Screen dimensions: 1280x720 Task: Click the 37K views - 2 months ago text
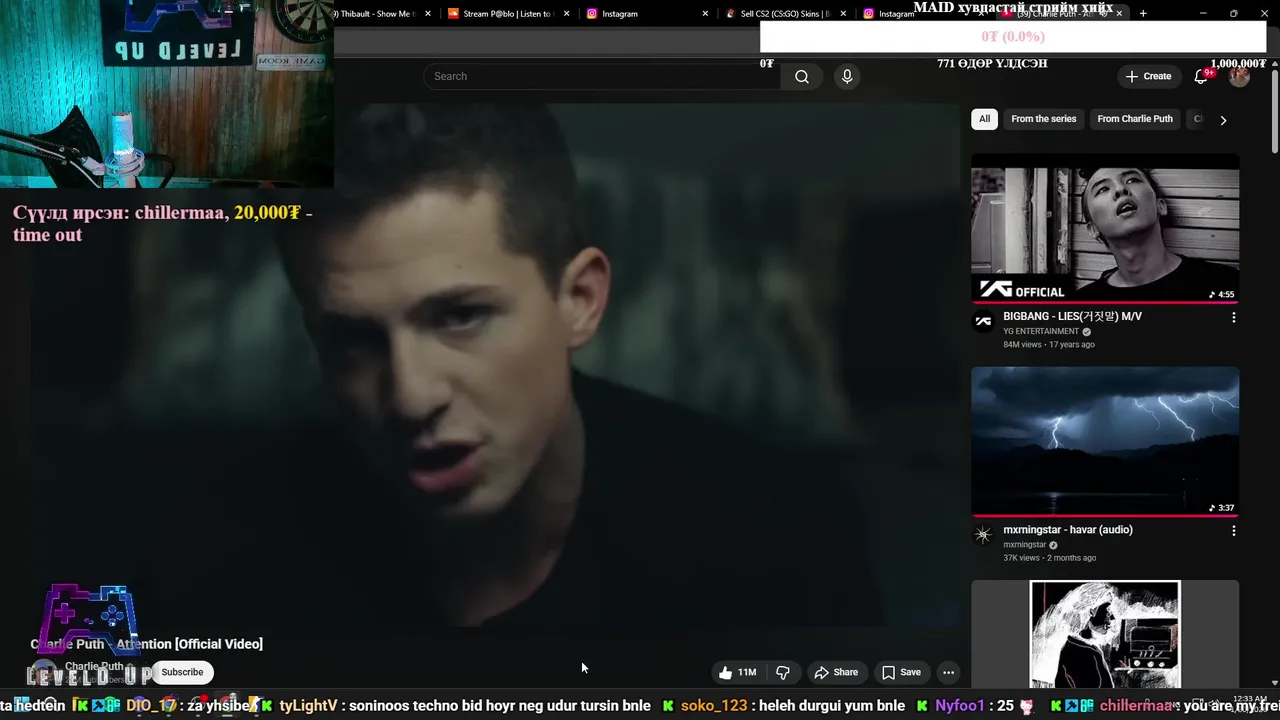(1049, 558)
